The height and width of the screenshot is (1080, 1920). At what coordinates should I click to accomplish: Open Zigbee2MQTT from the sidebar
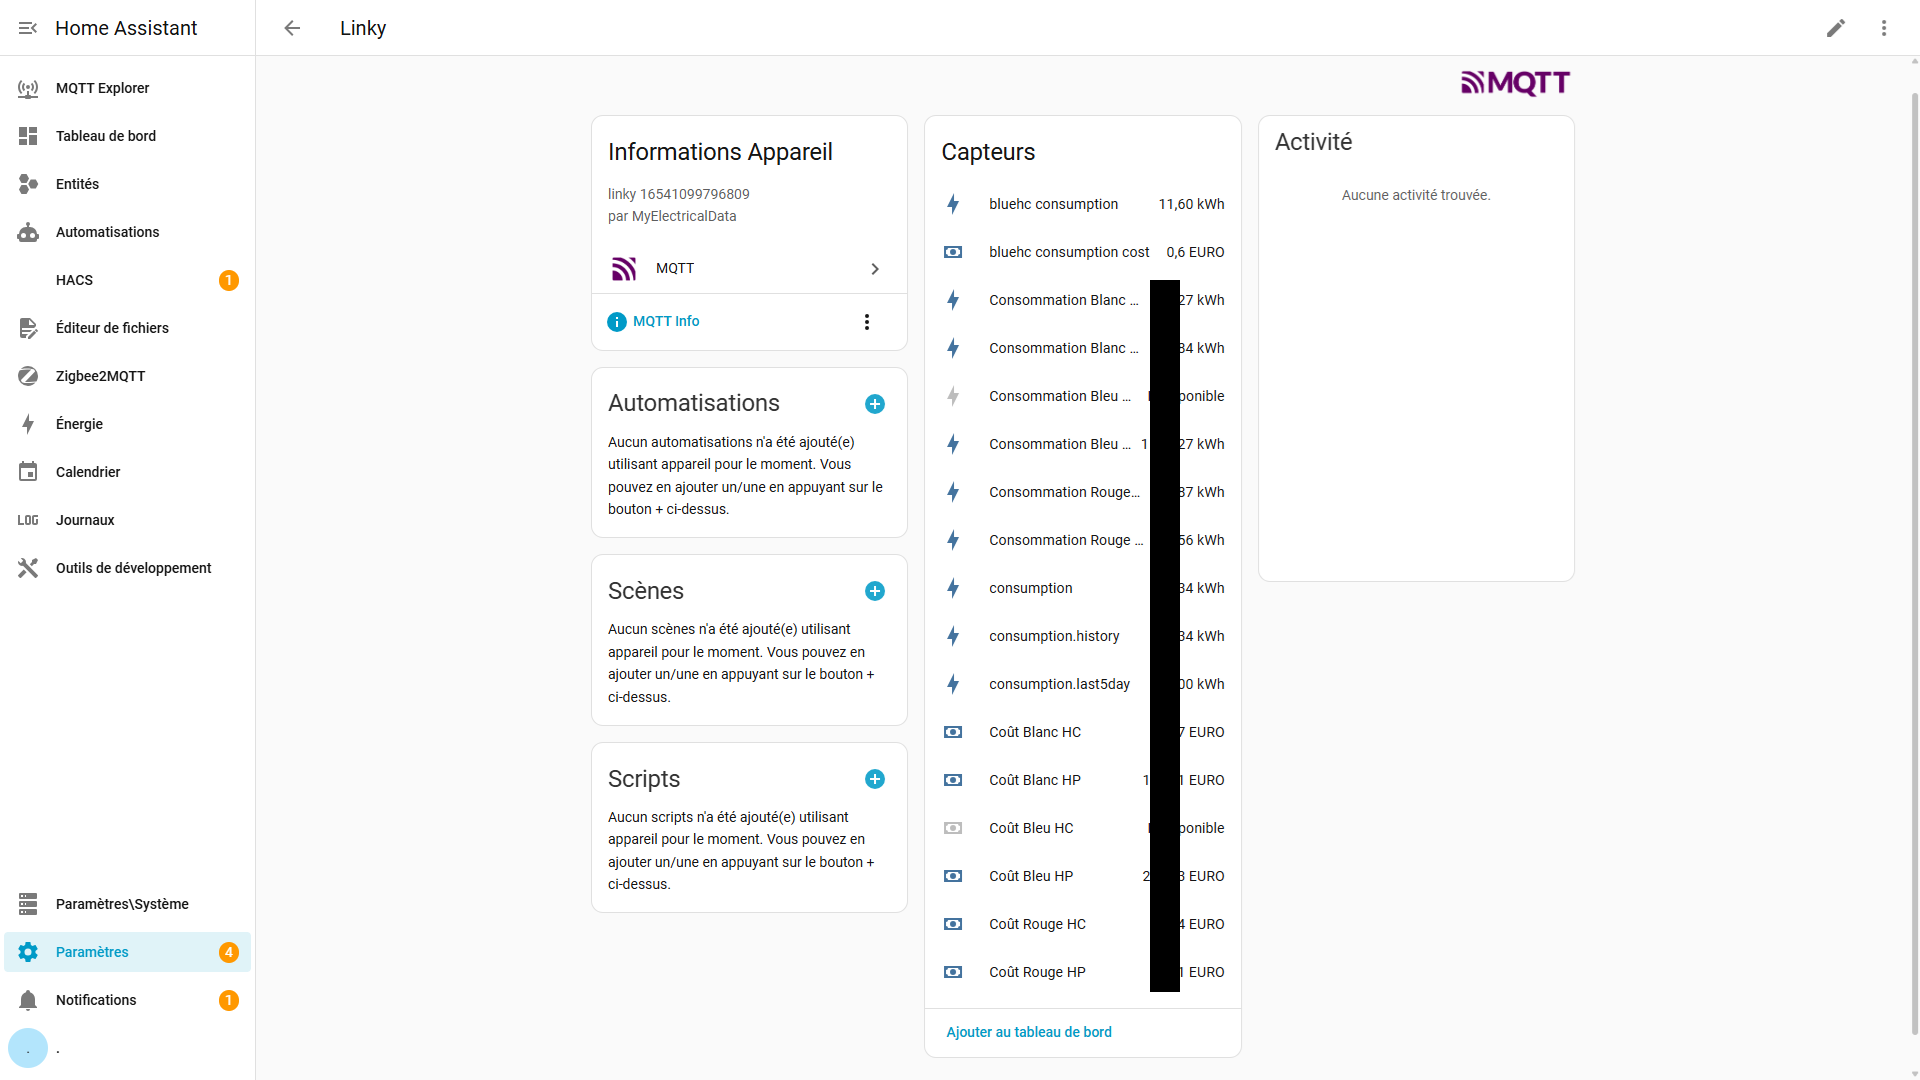pos(100,376)
